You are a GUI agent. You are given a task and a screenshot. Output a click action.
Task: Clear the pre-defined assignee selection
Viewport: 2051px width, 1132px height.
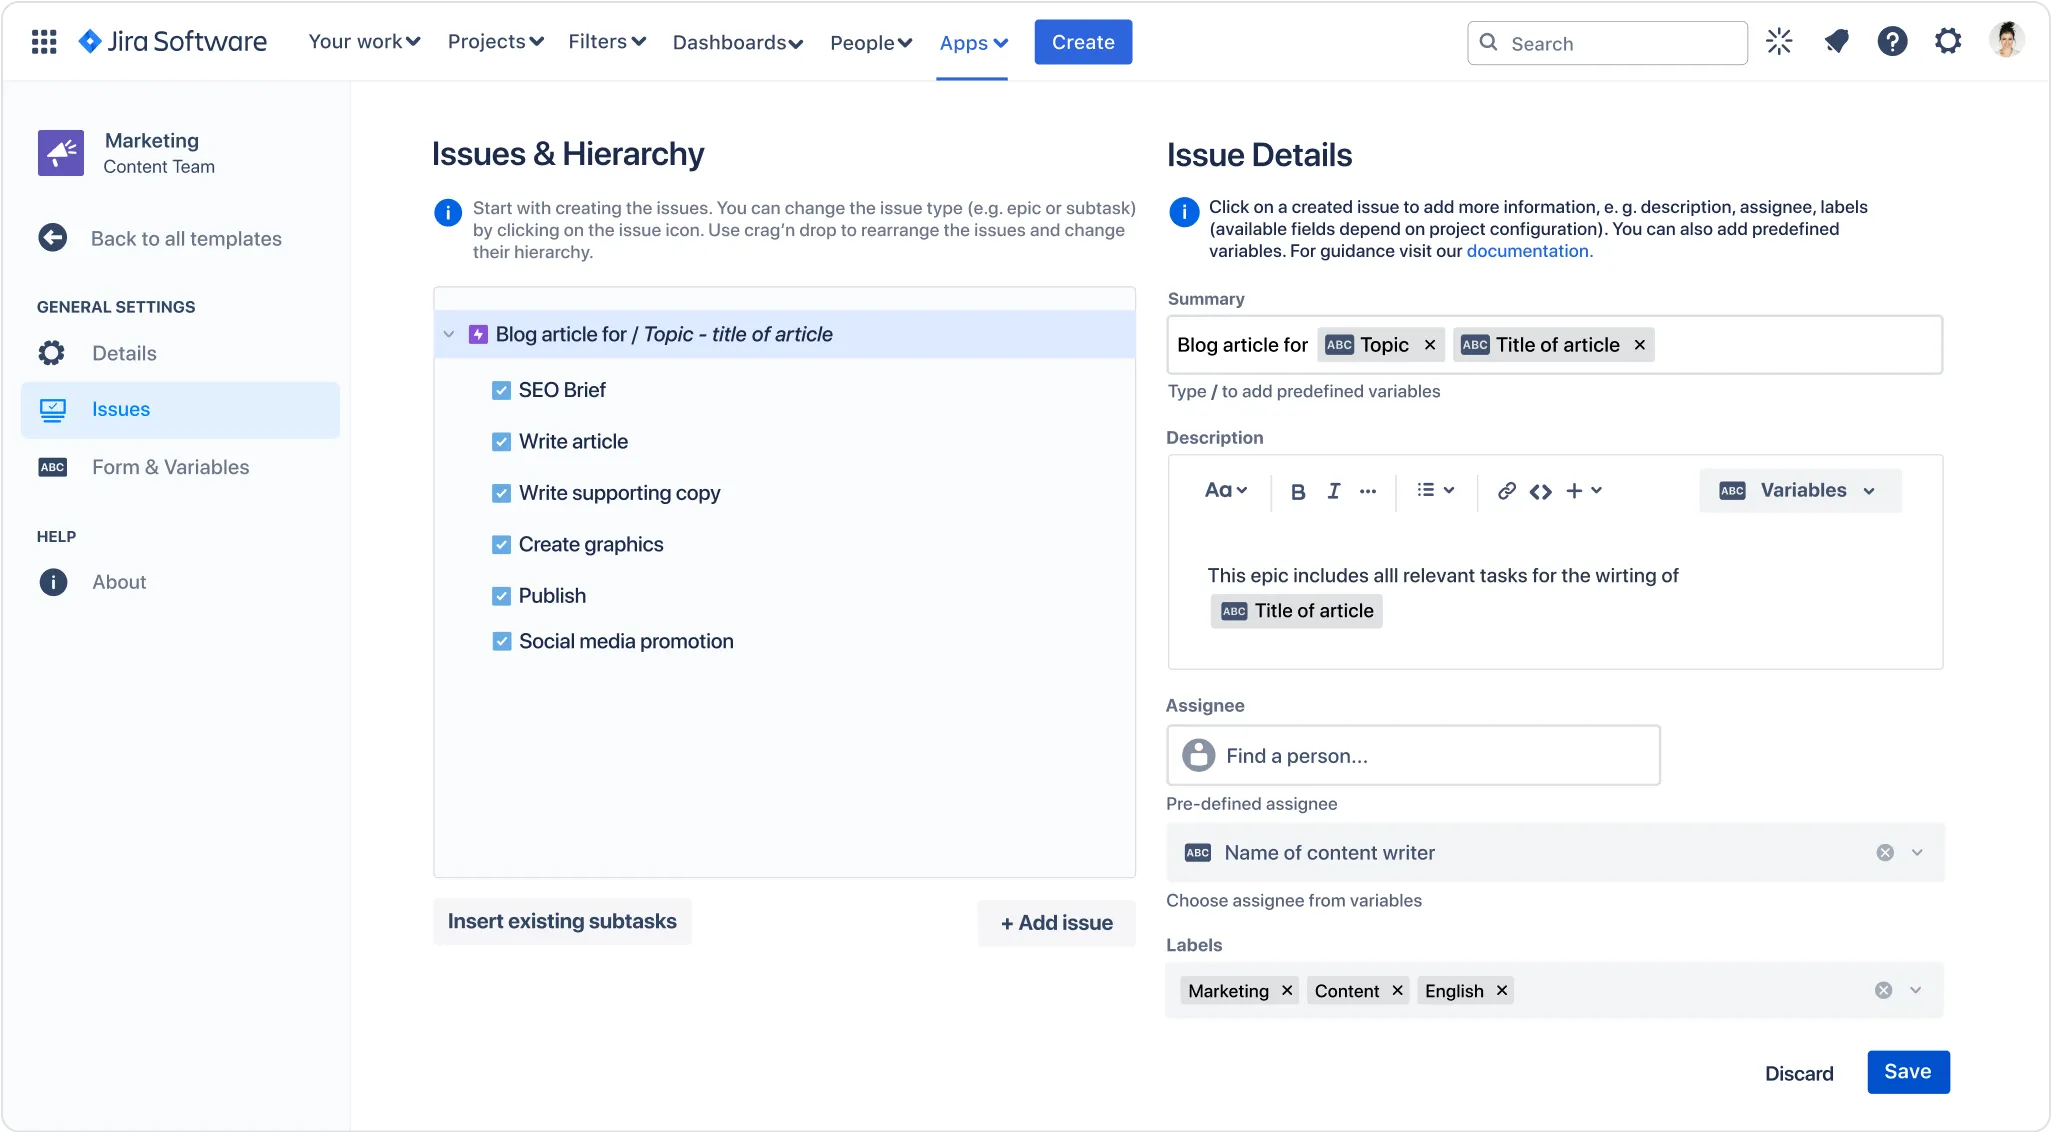click(x=1885, y=853)
